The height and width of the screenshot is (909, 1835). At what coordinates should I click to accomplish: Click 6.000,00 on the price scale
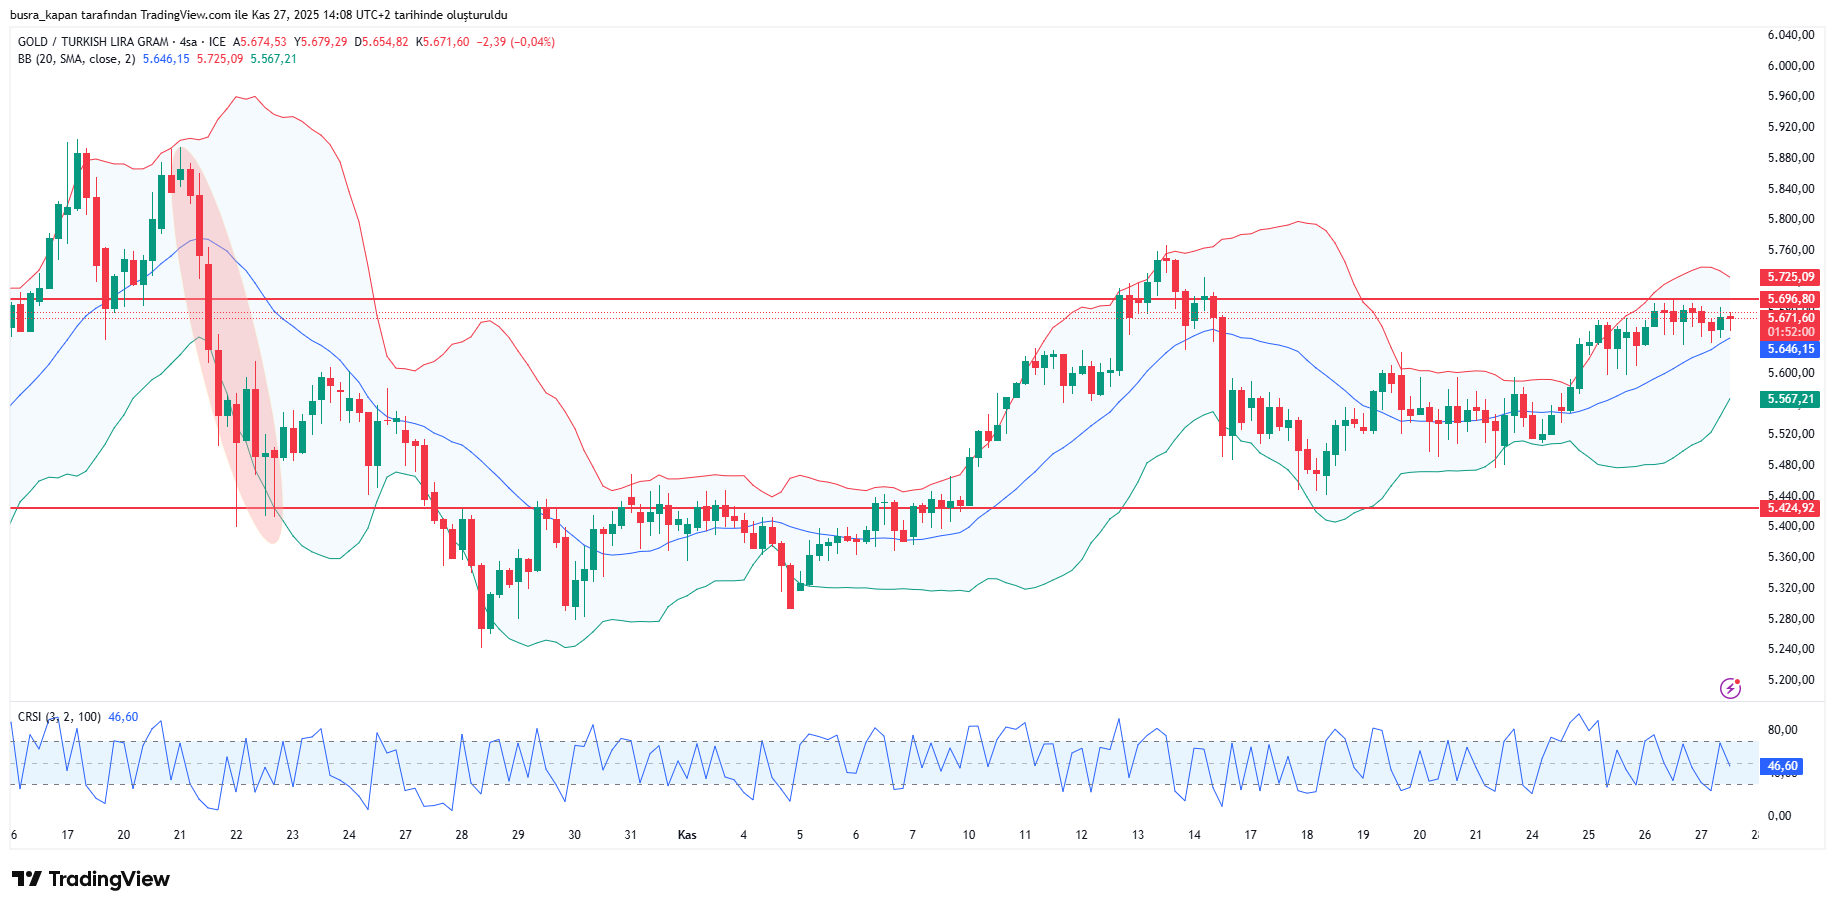pyautogui.click(x=1790, y=66)
